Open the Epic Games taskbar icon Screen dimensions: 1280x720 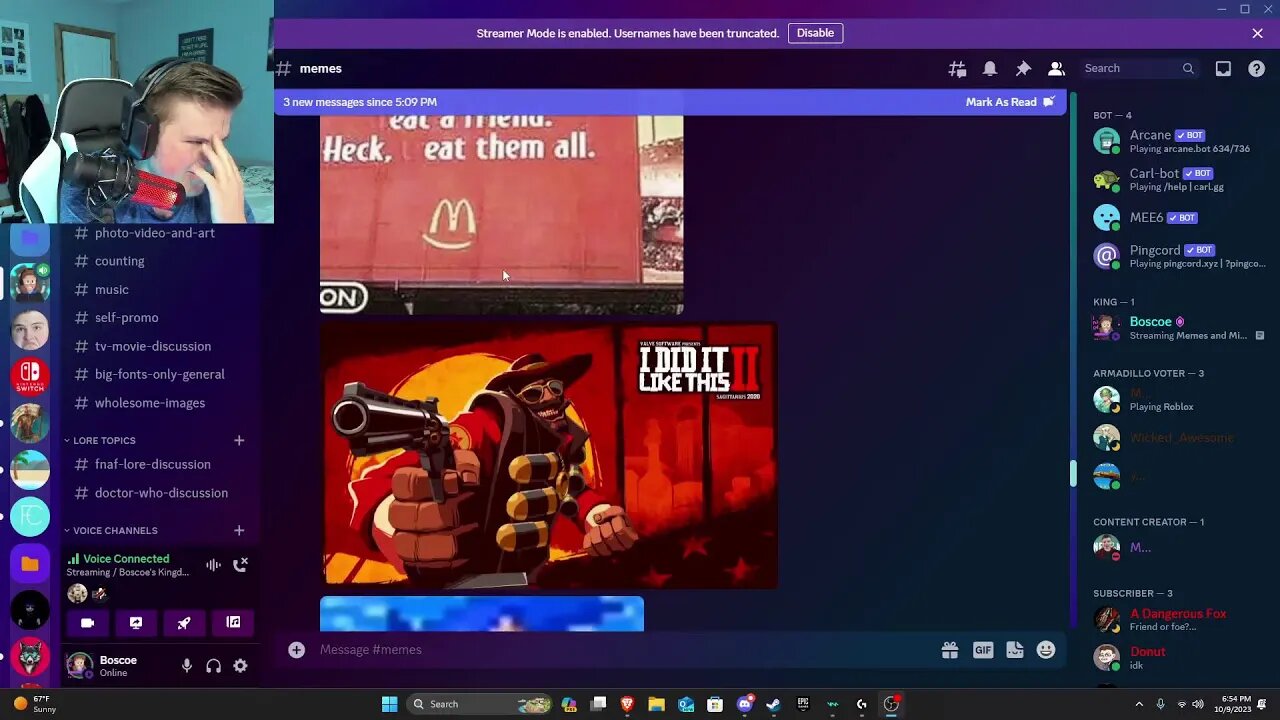click(803, 704)
